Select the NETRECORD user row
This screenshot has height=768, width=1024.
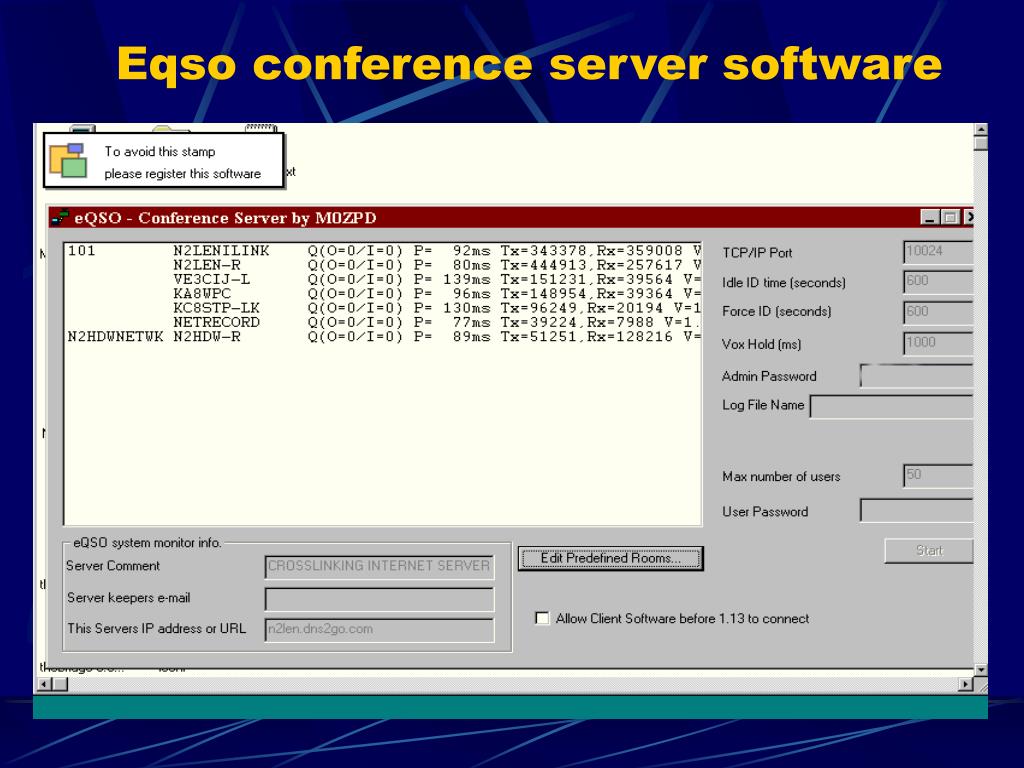tap(384, 323)
